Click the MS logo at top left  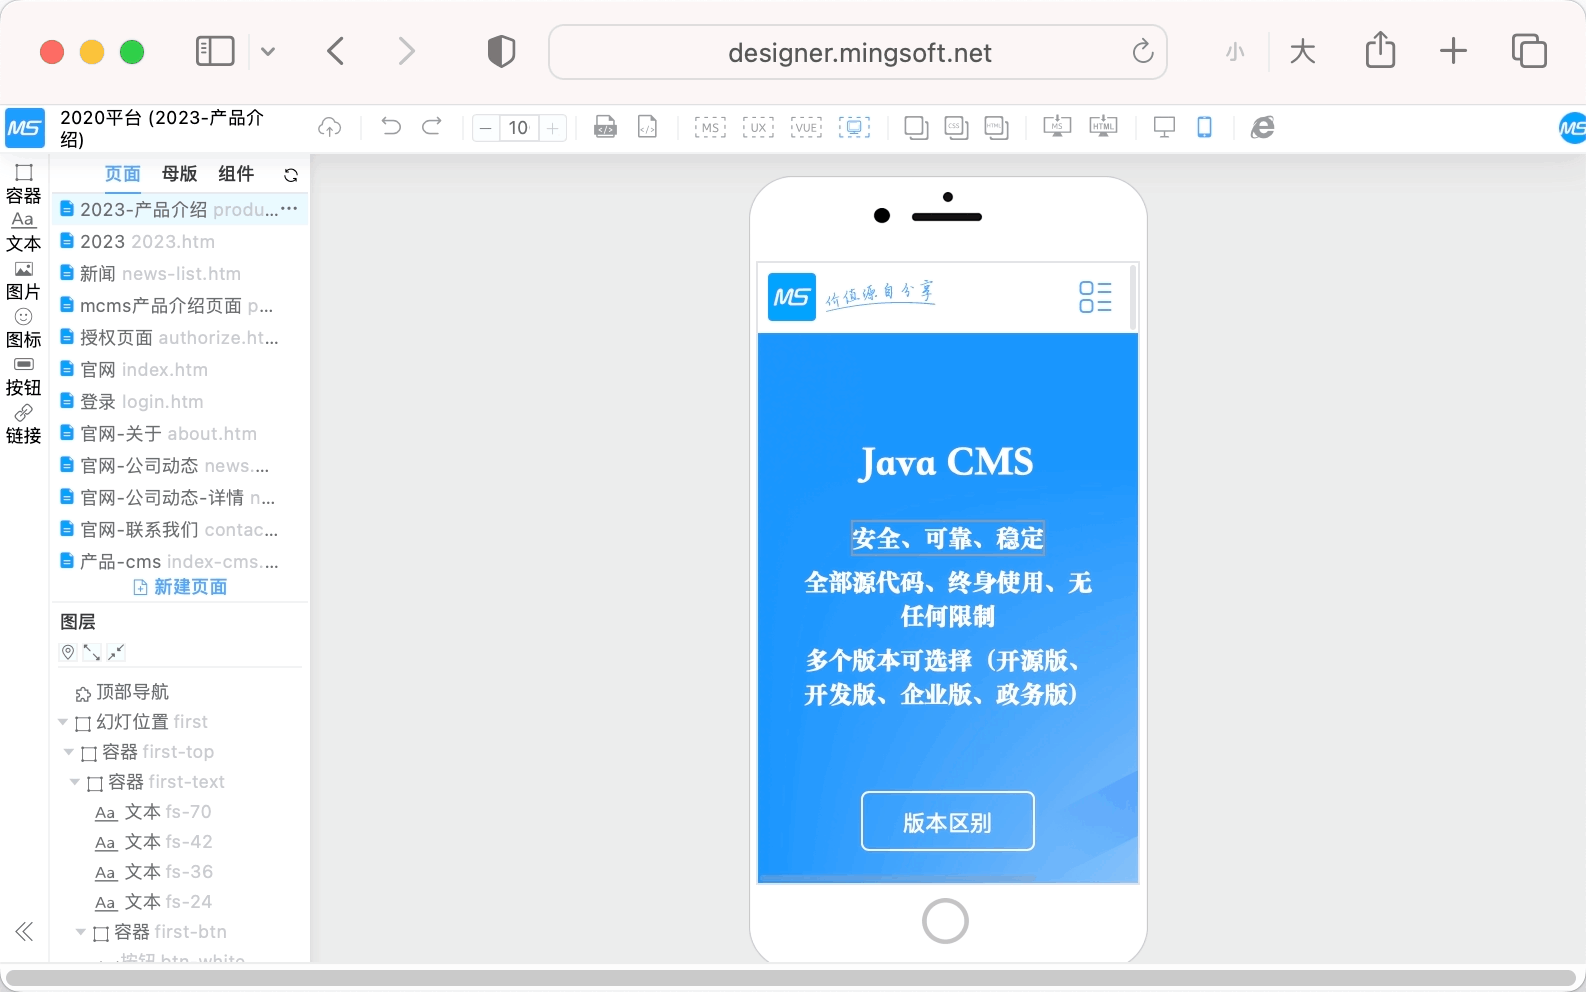click(25, 128)
